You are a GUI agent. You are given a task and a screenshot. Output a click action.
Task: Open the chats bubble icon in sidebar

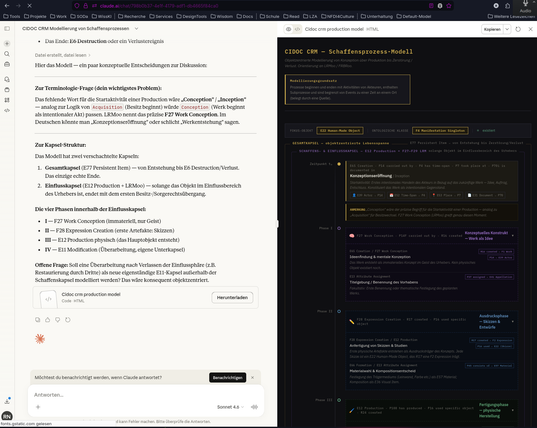pos(7,79)
